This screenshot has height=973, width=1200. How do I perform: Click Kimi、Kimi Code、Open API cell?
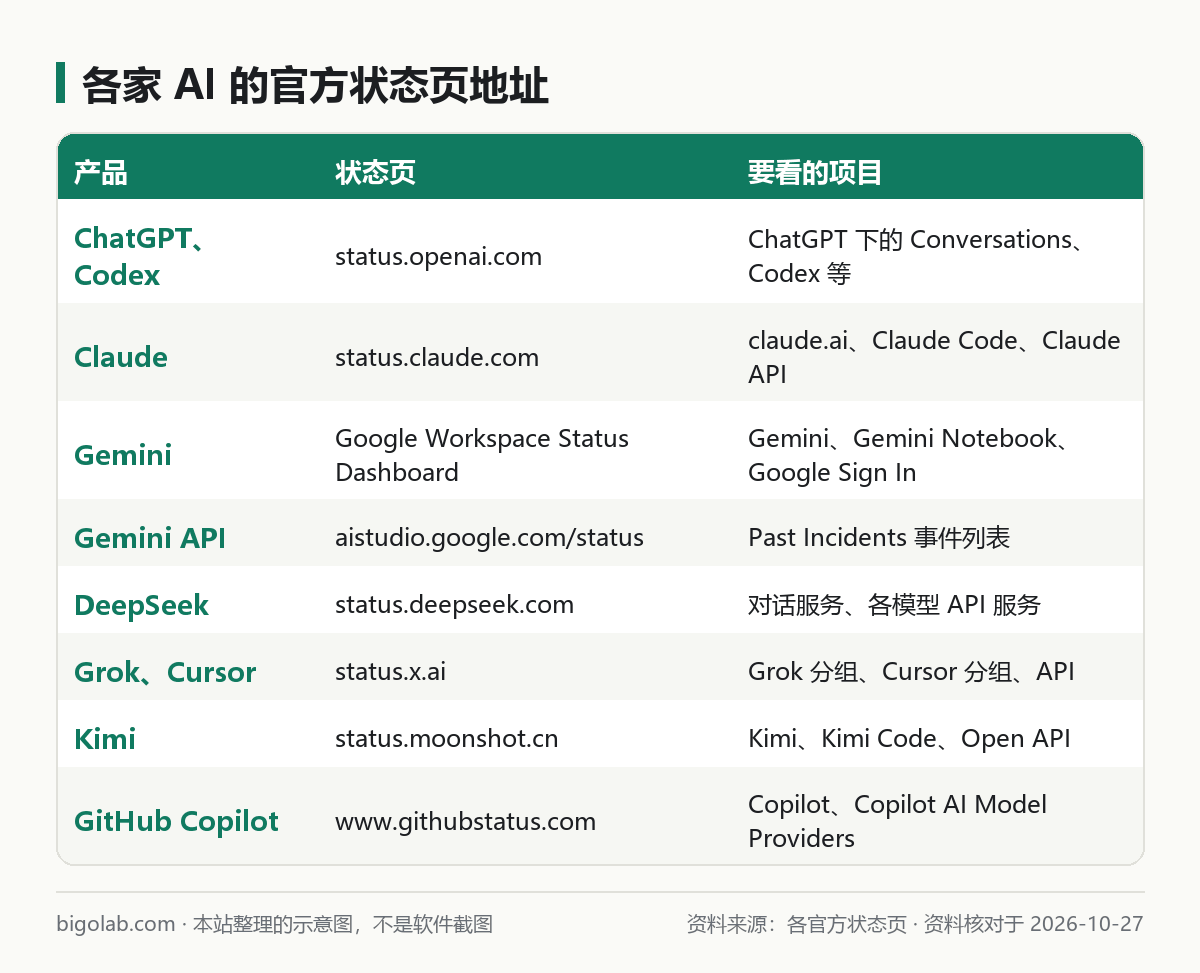click(x=909, y=738)
